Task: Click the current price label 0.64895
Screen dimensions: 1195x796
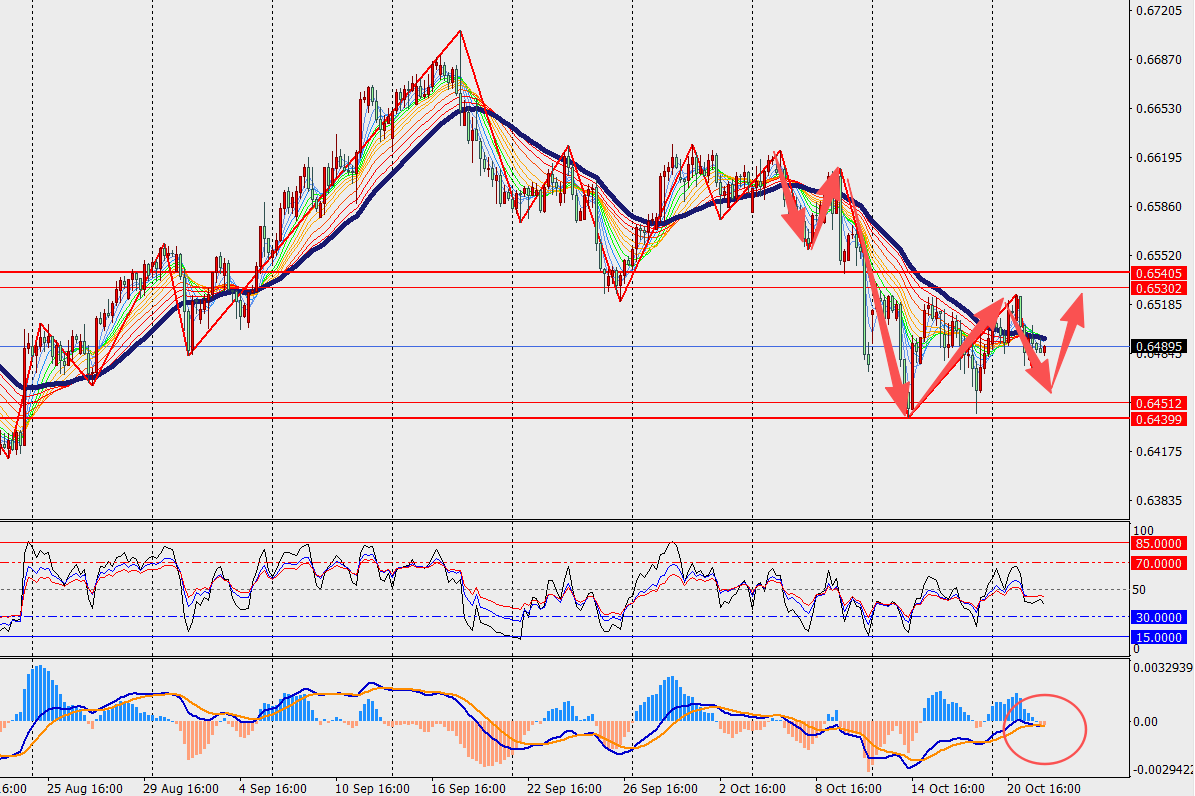Action: point(1159,347)
